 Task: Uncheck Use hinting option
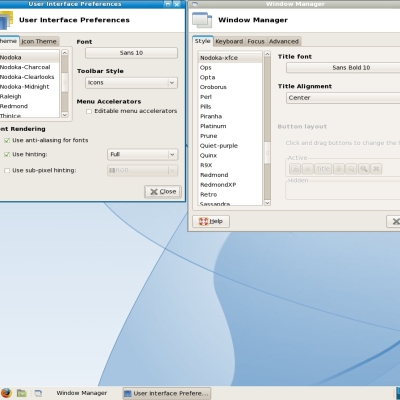(x=7, y=155)
